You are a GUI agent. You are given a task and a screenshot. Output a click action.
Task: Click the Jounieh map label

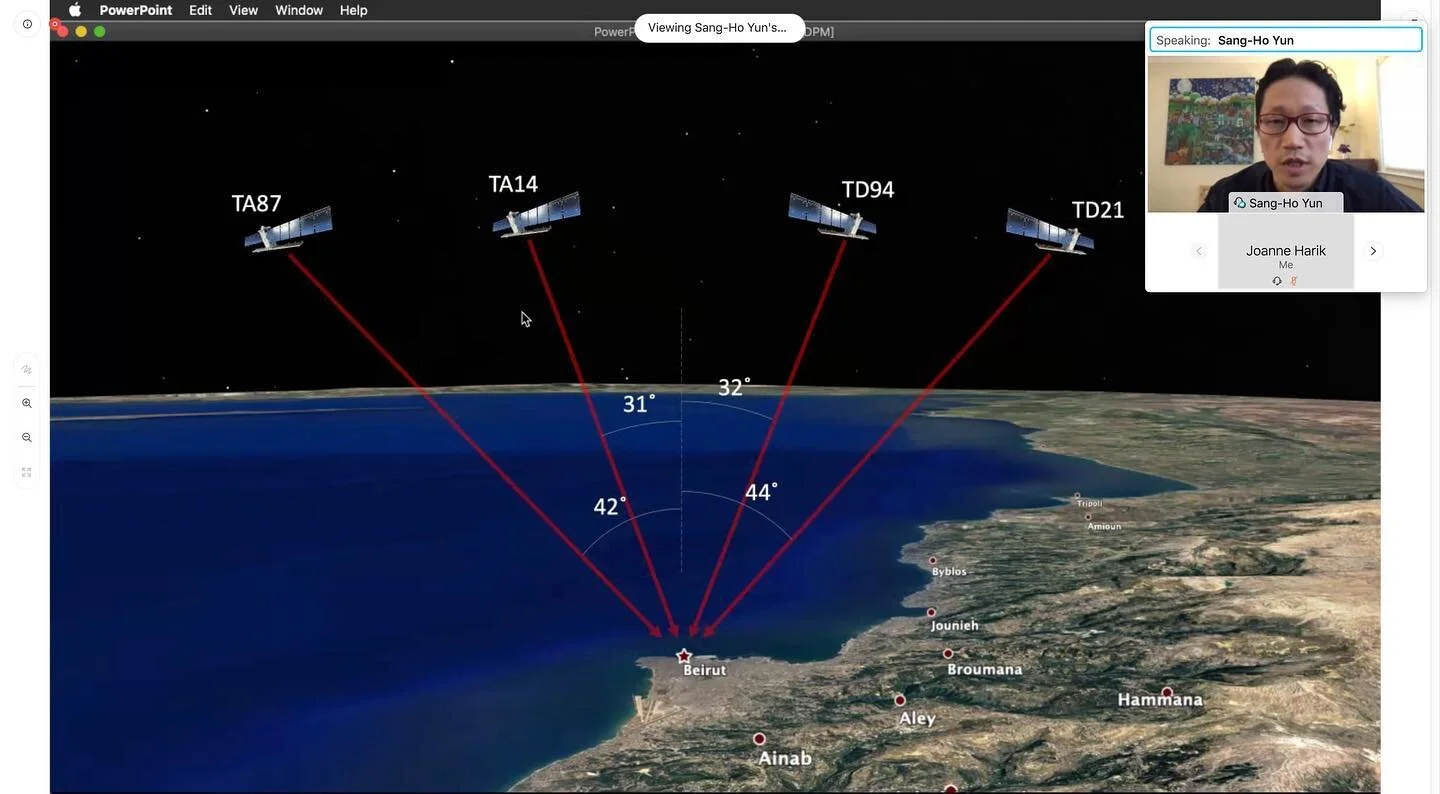click(x=955, y=626)
